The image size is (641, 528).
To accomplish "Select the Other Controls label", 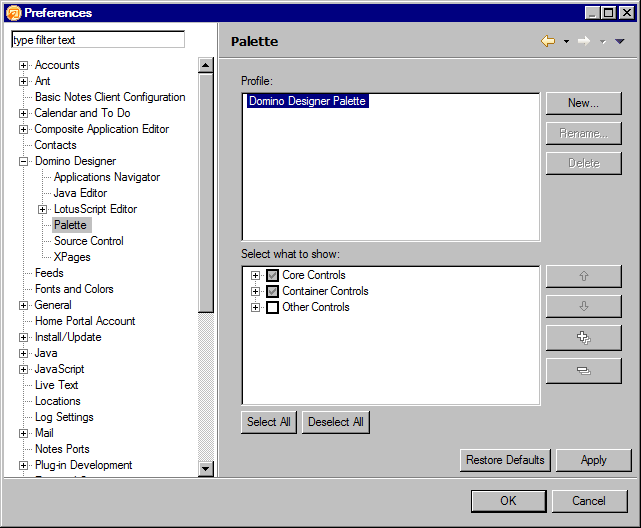I will tap(316, 307).
